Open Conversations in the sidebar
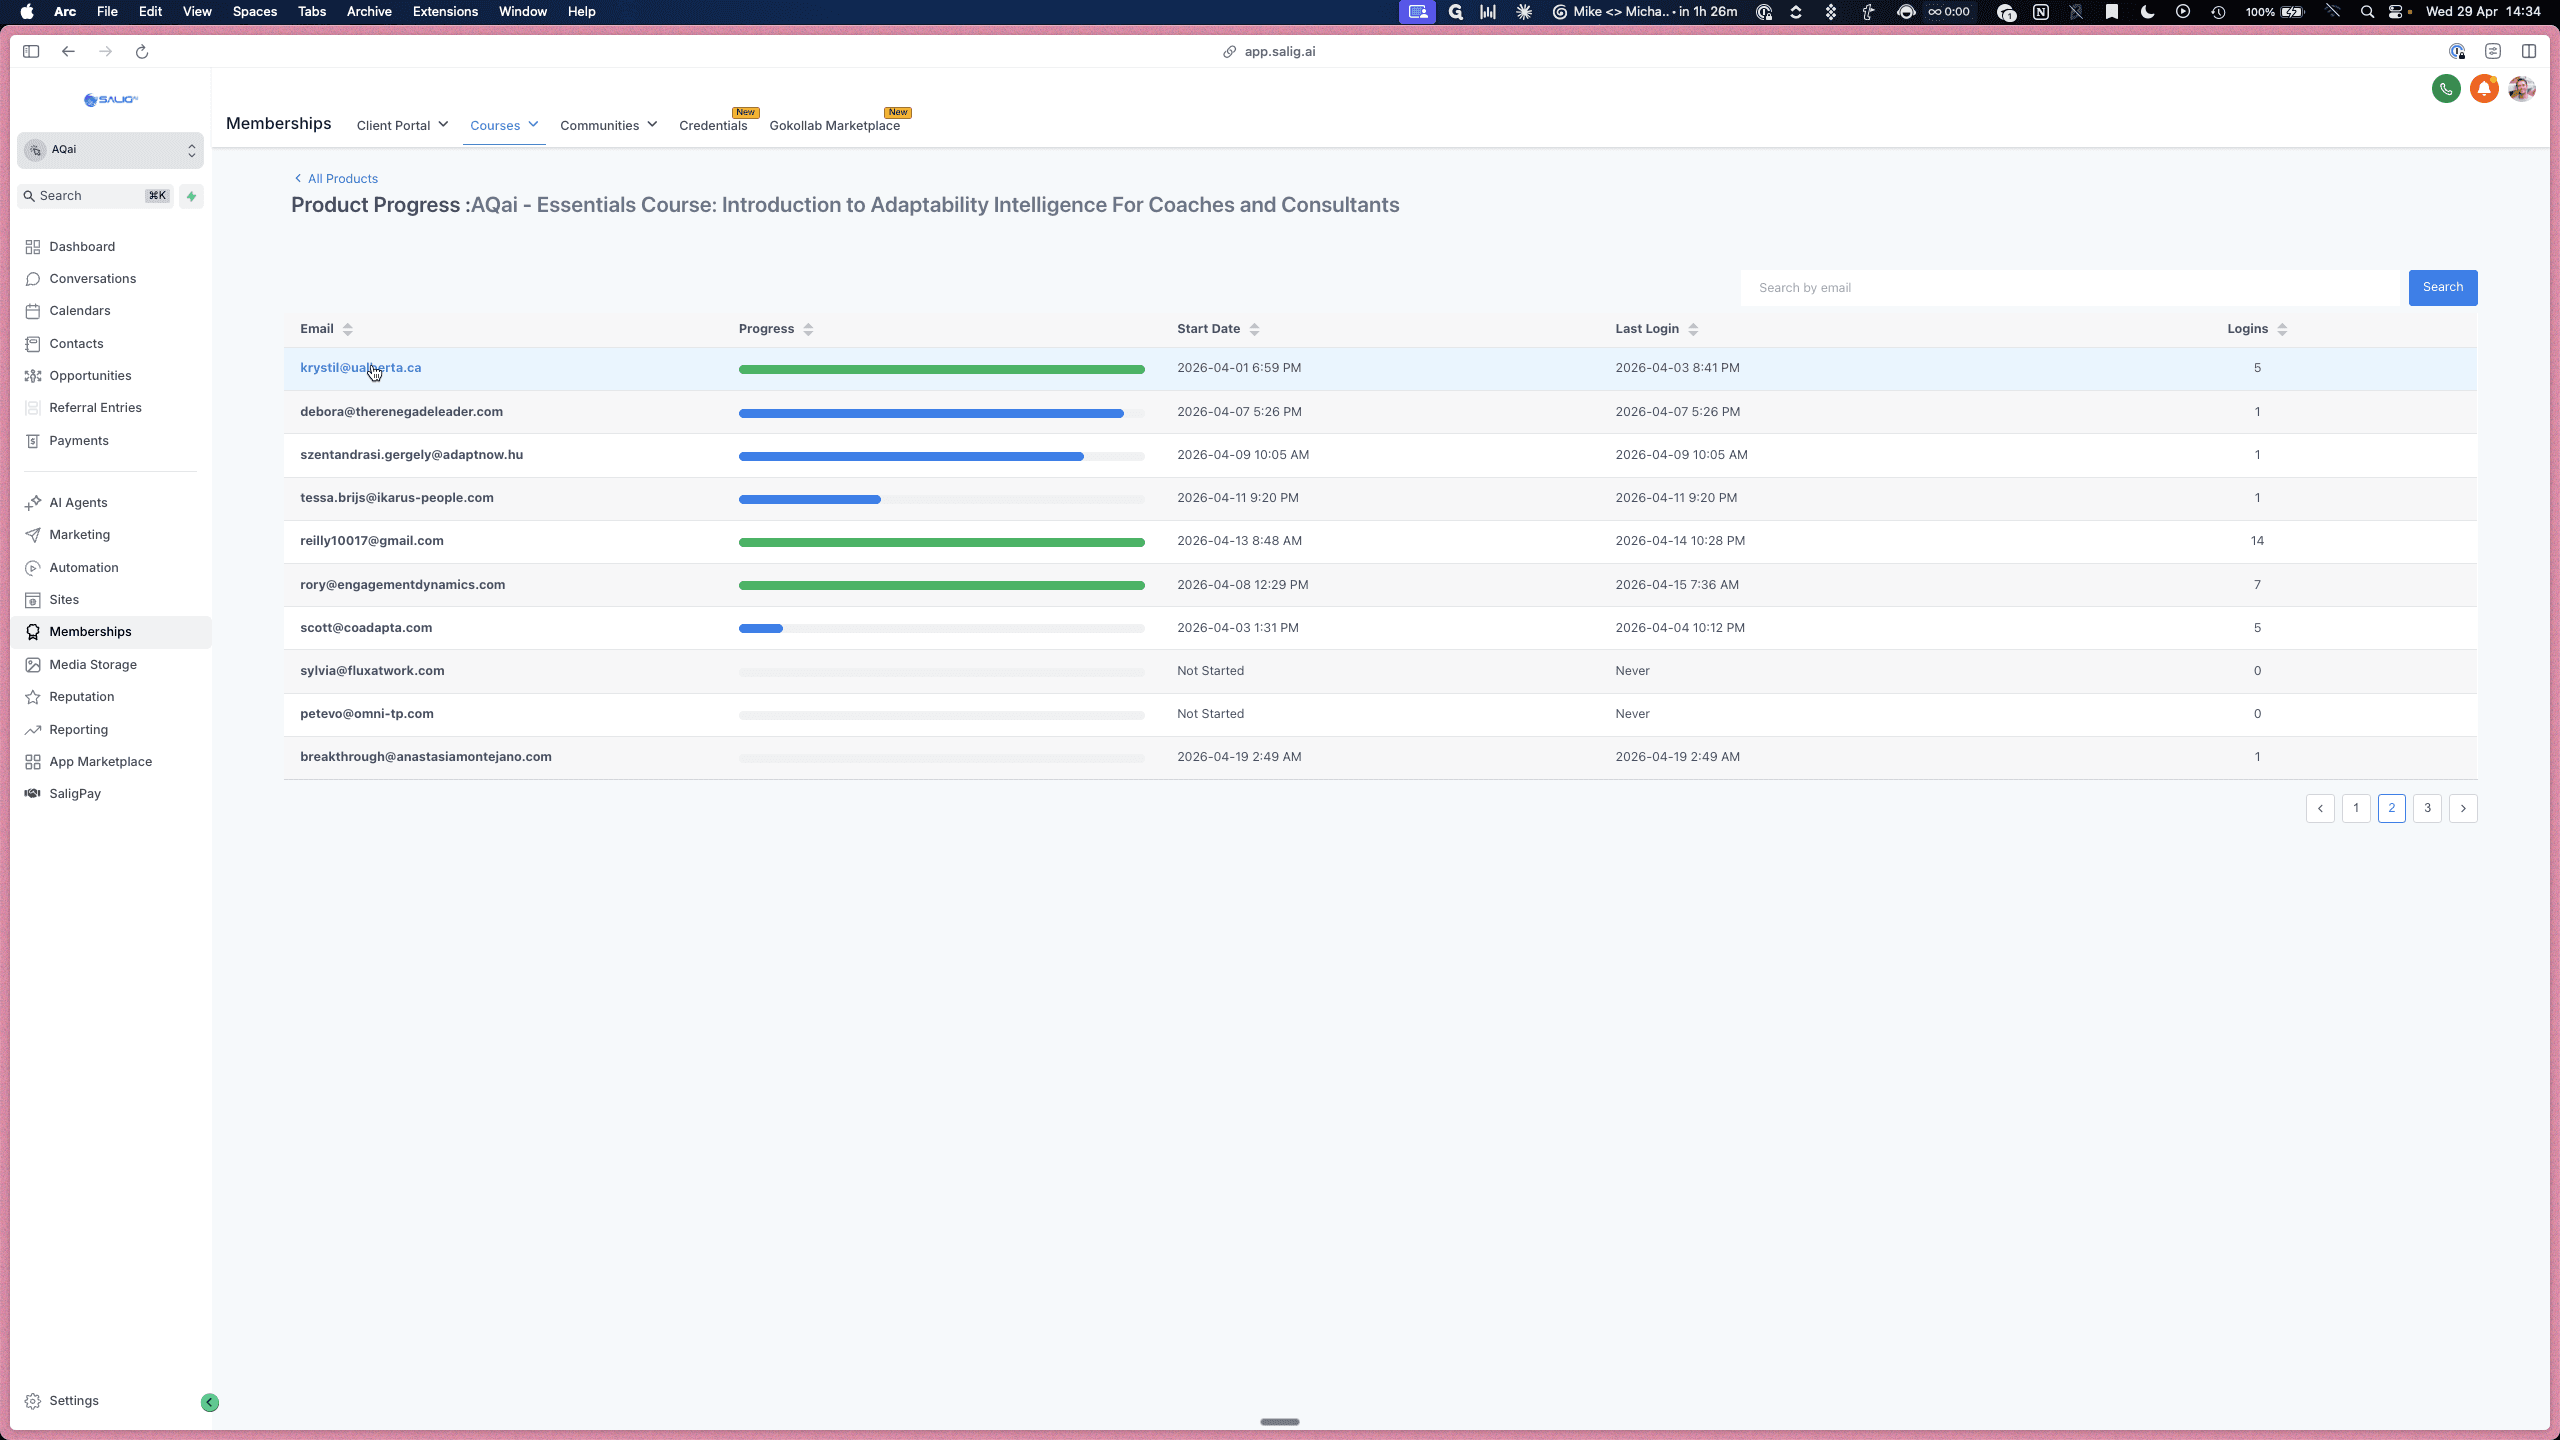 coord(92,278)
